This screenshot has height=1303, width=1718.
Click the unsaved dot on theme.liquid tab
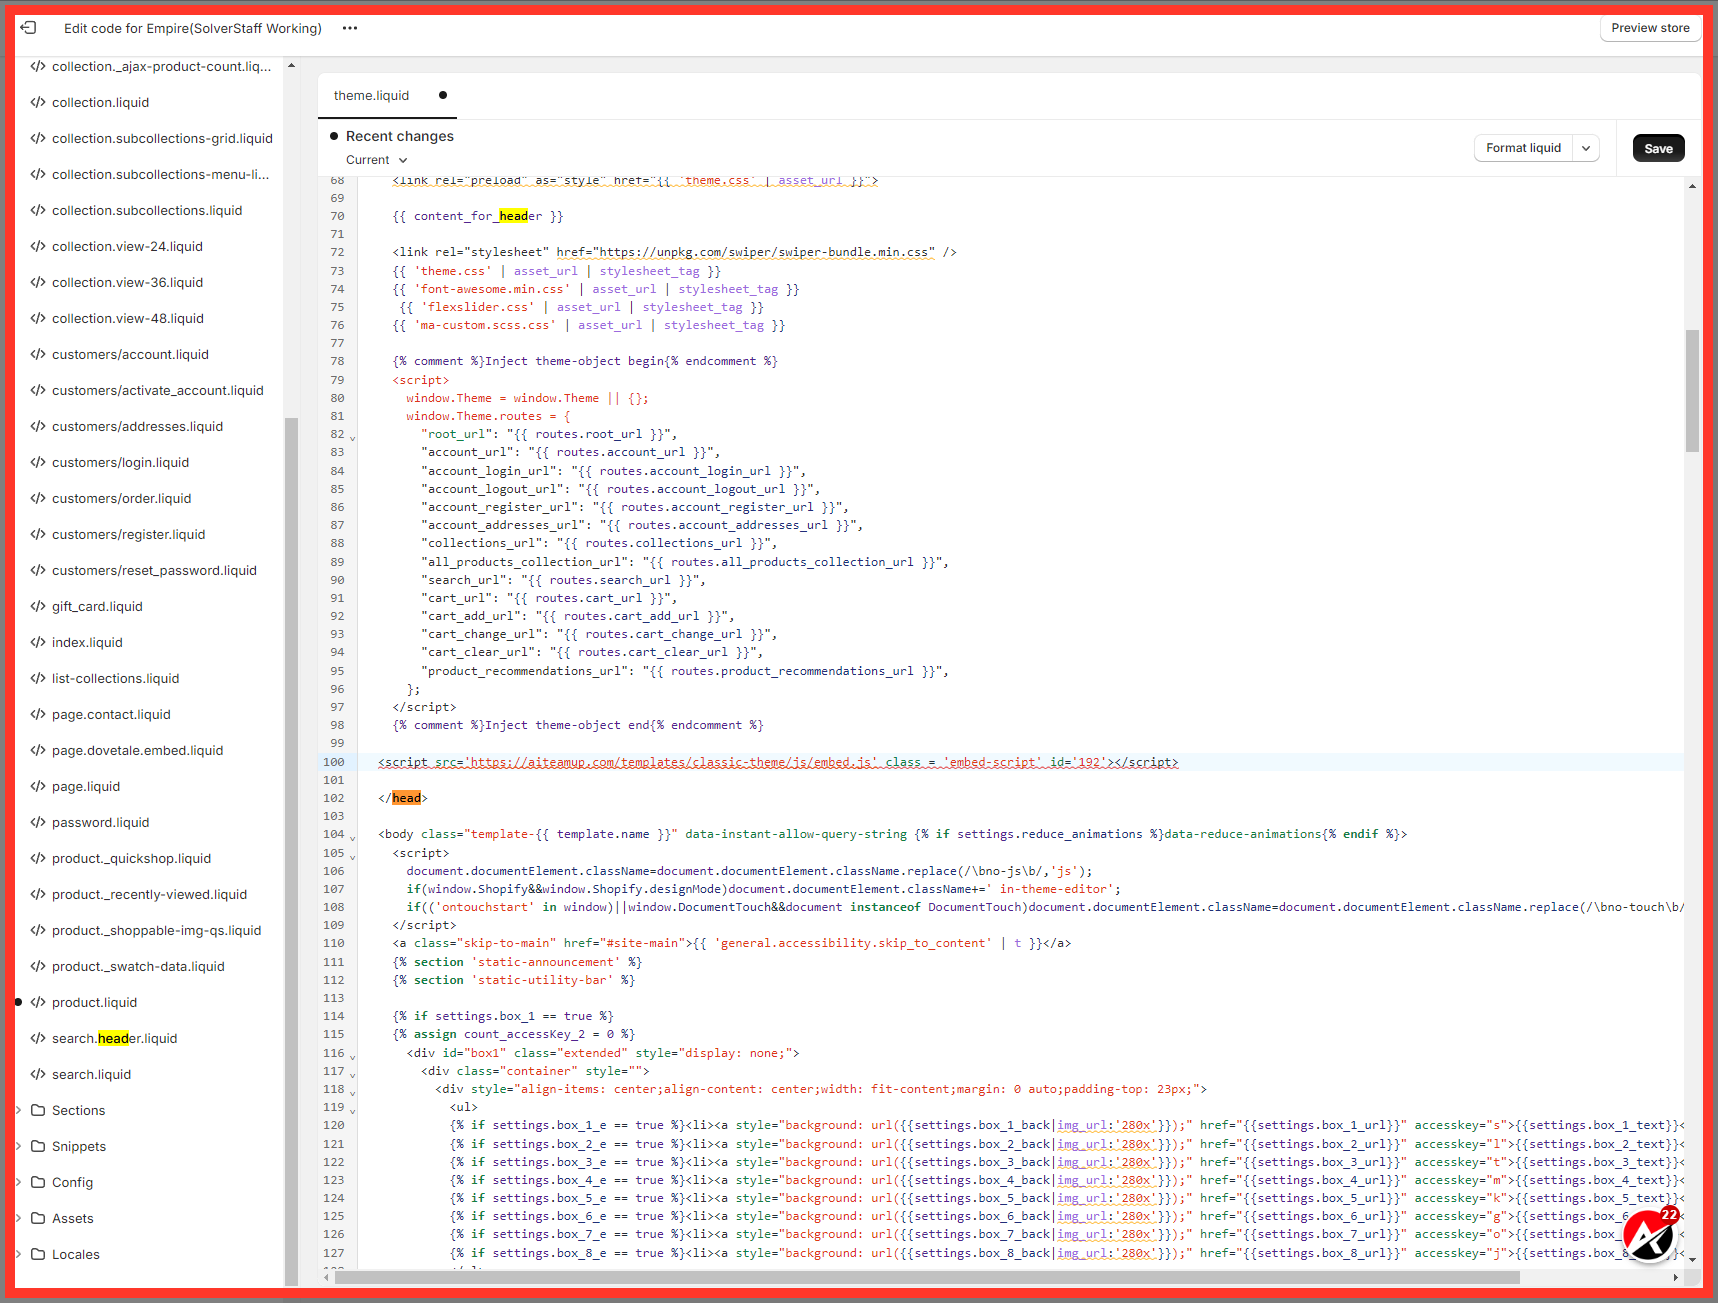[443, 95]
